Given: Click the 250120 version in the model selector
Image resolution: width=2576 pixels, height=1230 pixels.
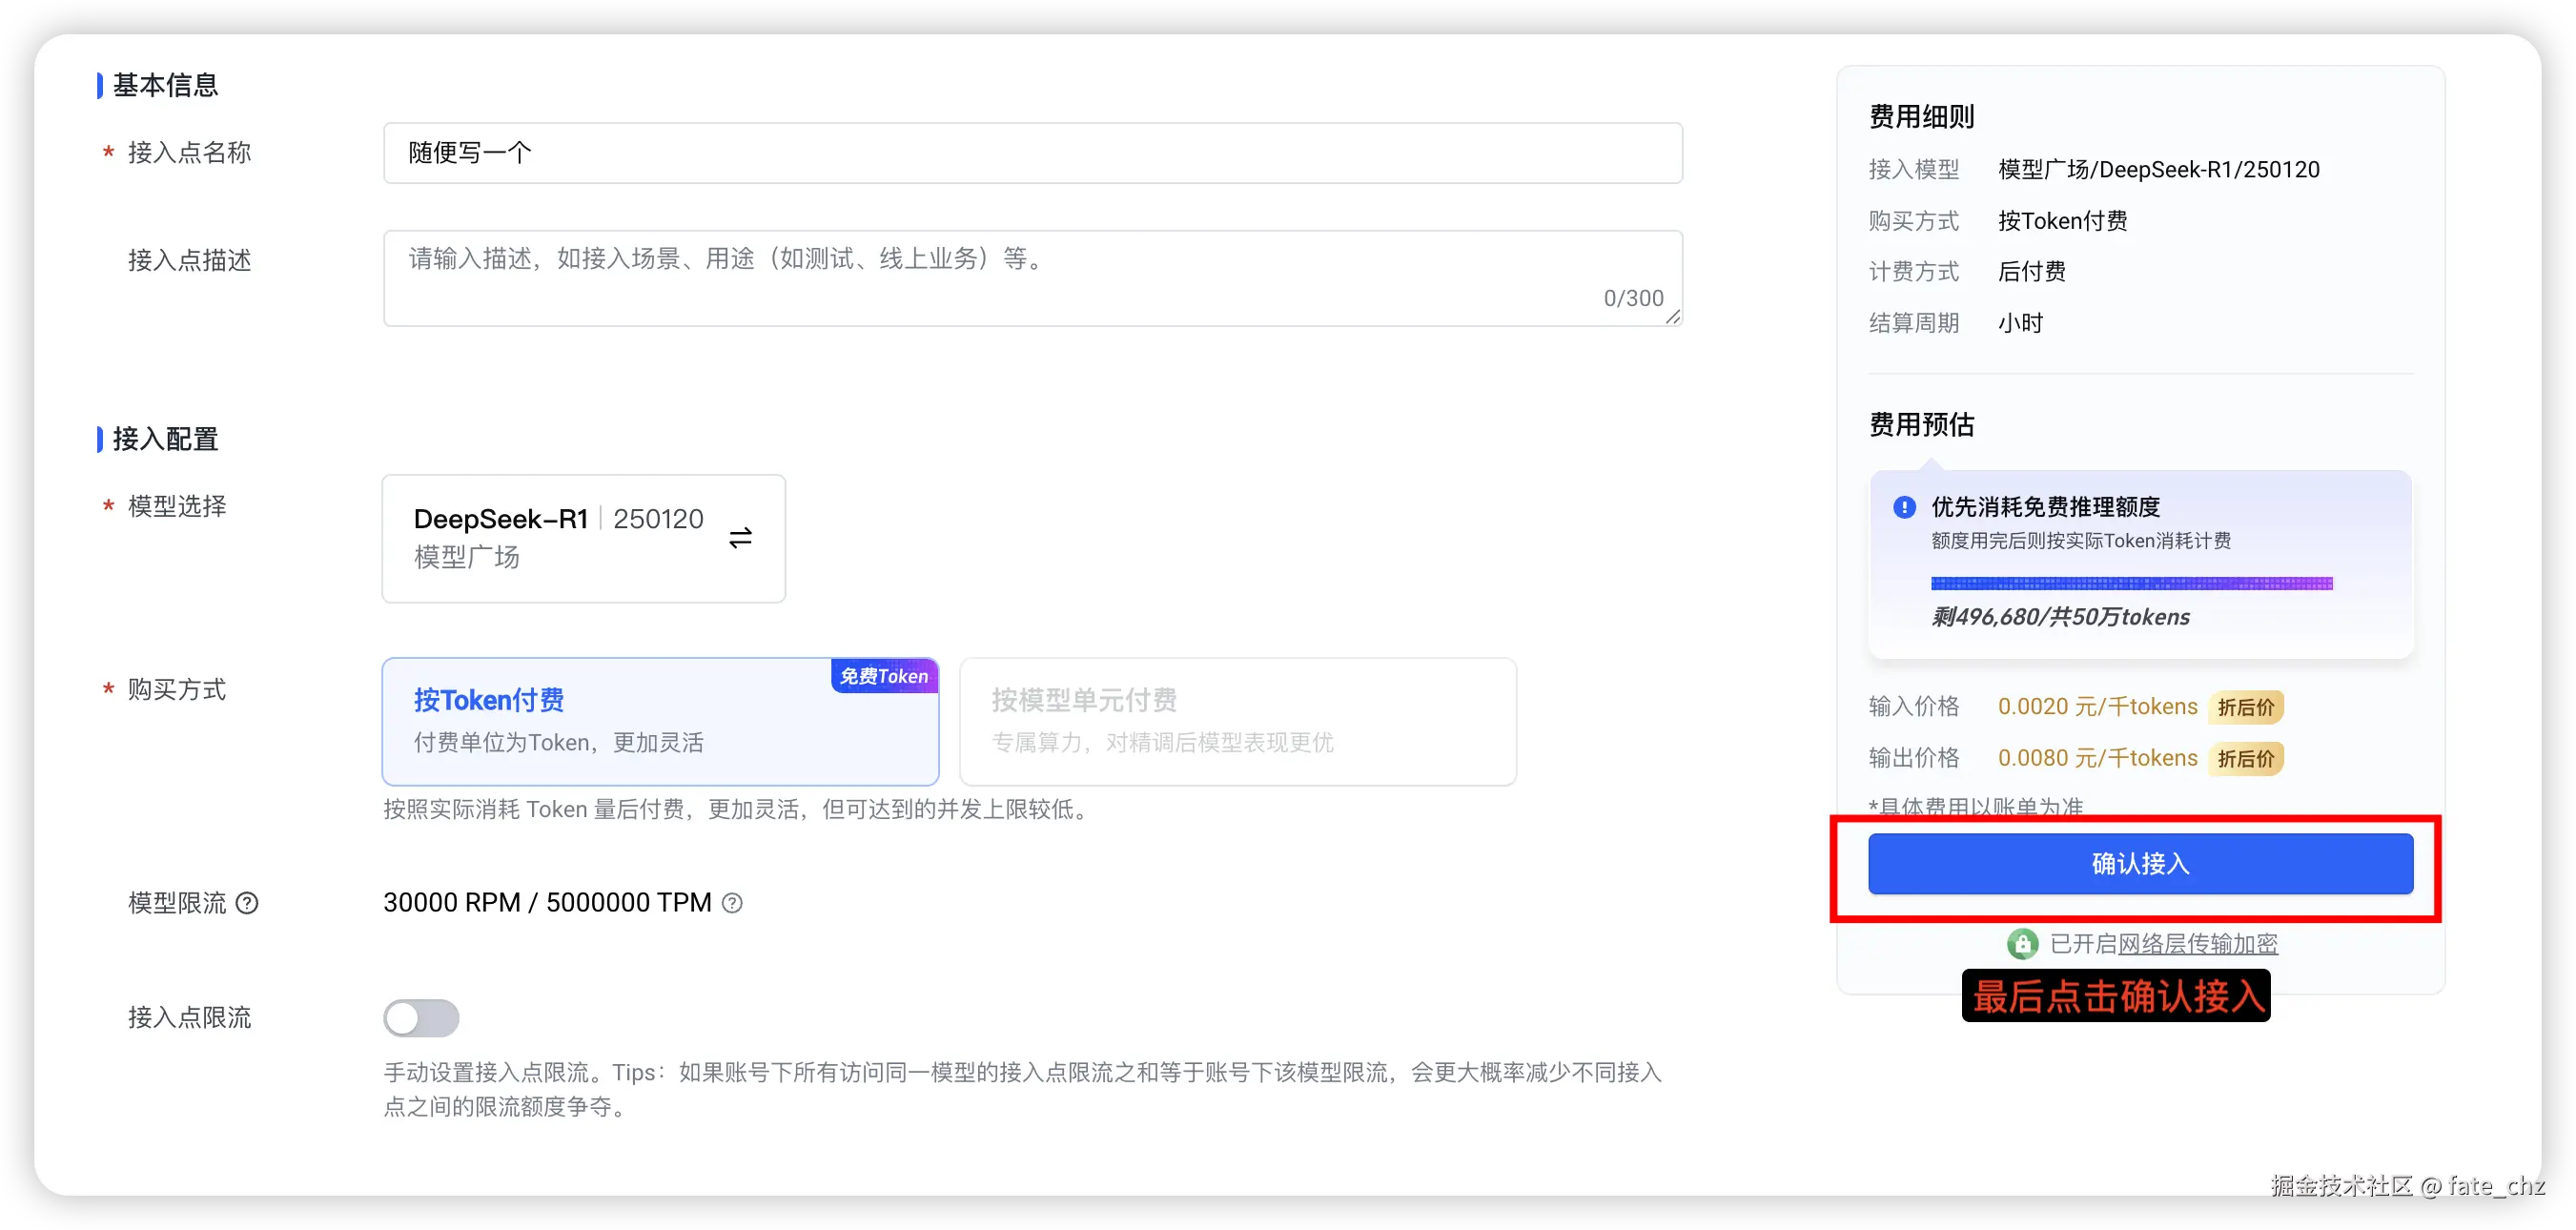Looking at the screenshot, I should tap(657, 518).
